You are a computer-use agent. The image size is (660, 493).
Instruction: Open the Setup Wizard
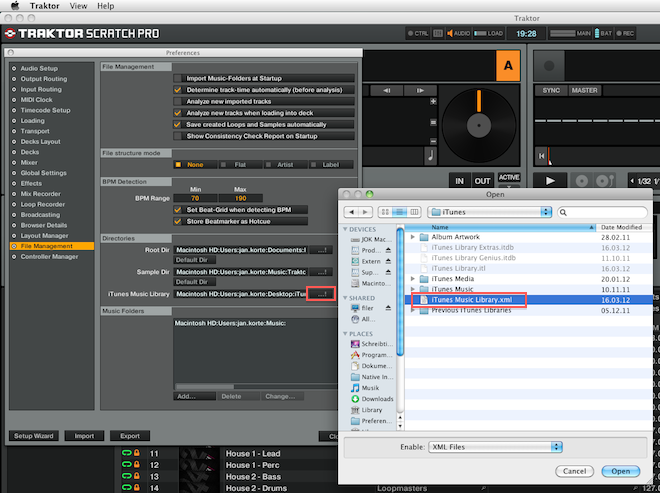34,436
